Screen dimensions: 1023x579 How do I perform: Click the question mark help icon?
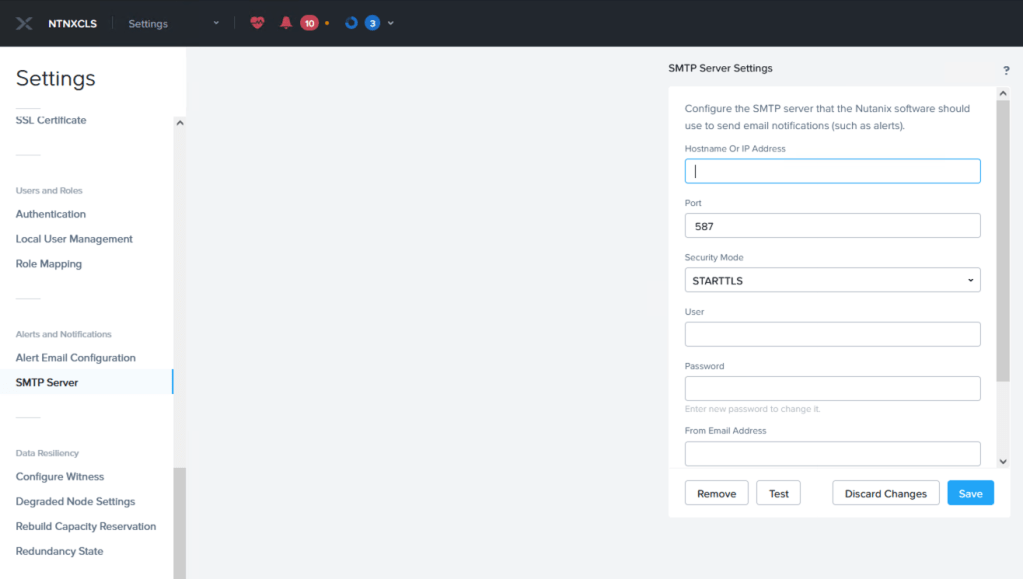1006,70
